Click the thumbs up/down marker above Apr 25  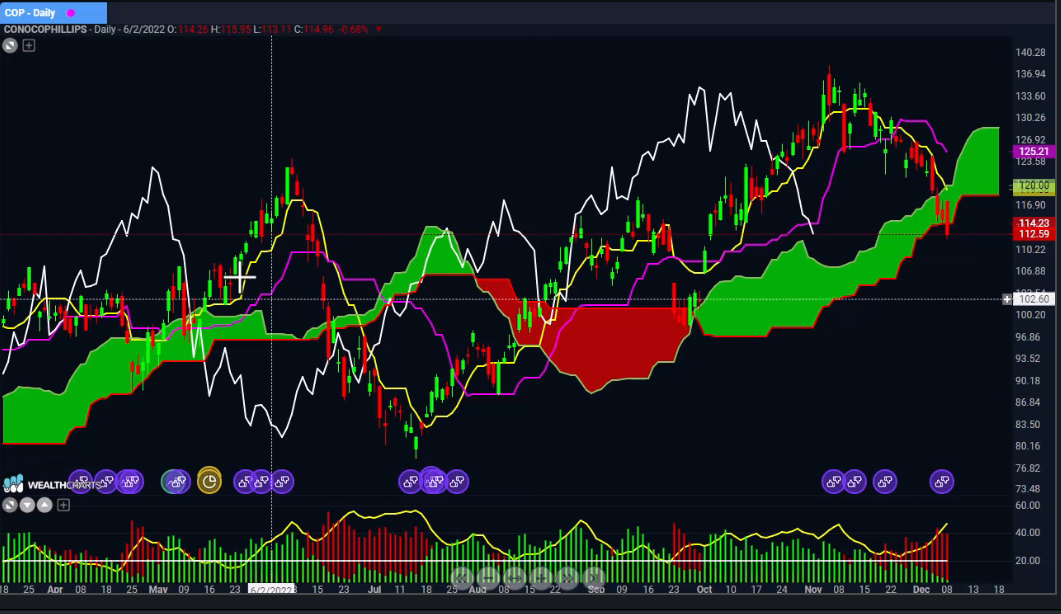pyautogui.click(x=130, y=482)
